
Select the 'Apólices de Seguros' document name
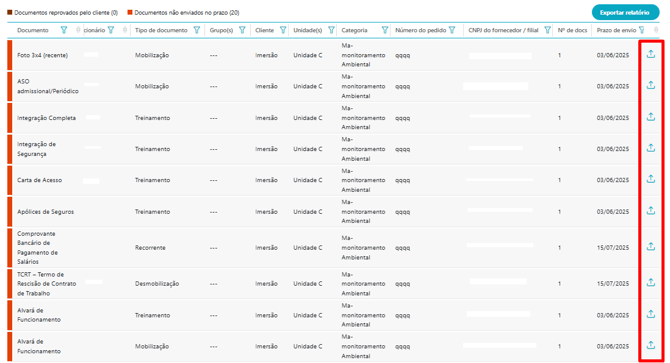tap(45, 212)
